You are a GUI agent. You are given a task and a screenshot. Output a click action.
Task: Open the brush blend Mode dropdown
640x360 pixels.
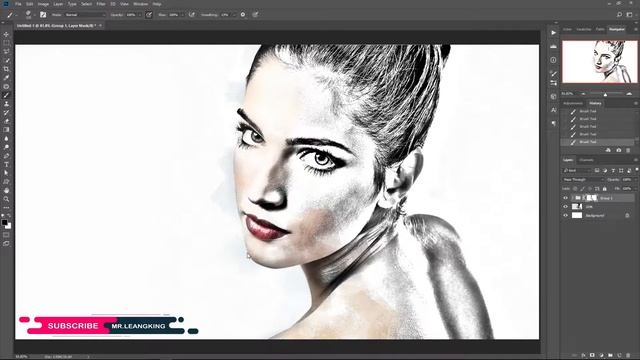coord(84,15)
